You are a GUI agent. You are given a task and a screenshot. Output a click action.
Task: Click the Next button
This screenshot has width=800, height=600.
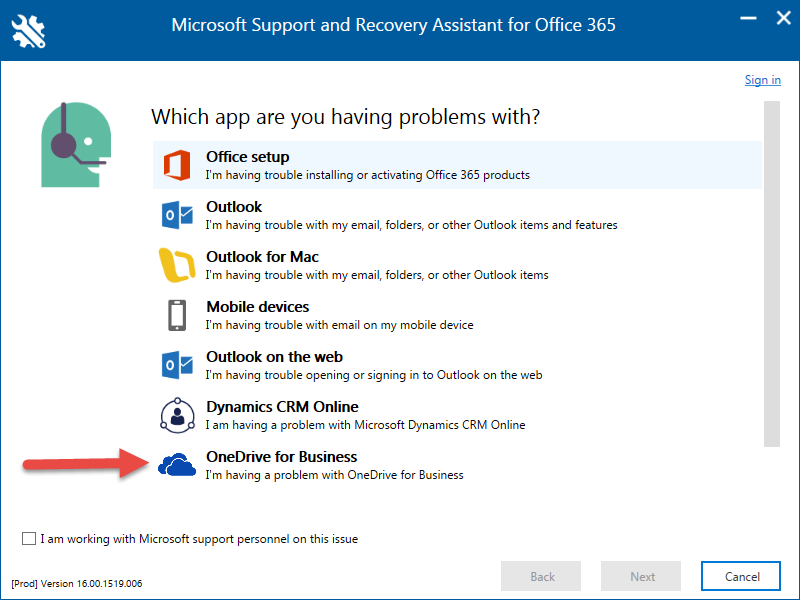pyautogui.click(x=641, y=576)
